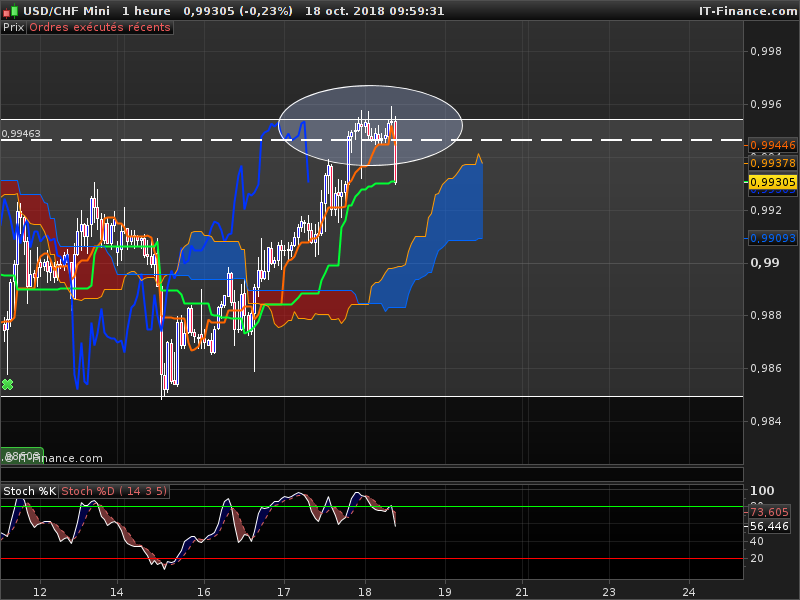This screenshot has height=600, width=800.
Task: Select the yellow 0,99305 current price tag
Action: tap(772, 182)
